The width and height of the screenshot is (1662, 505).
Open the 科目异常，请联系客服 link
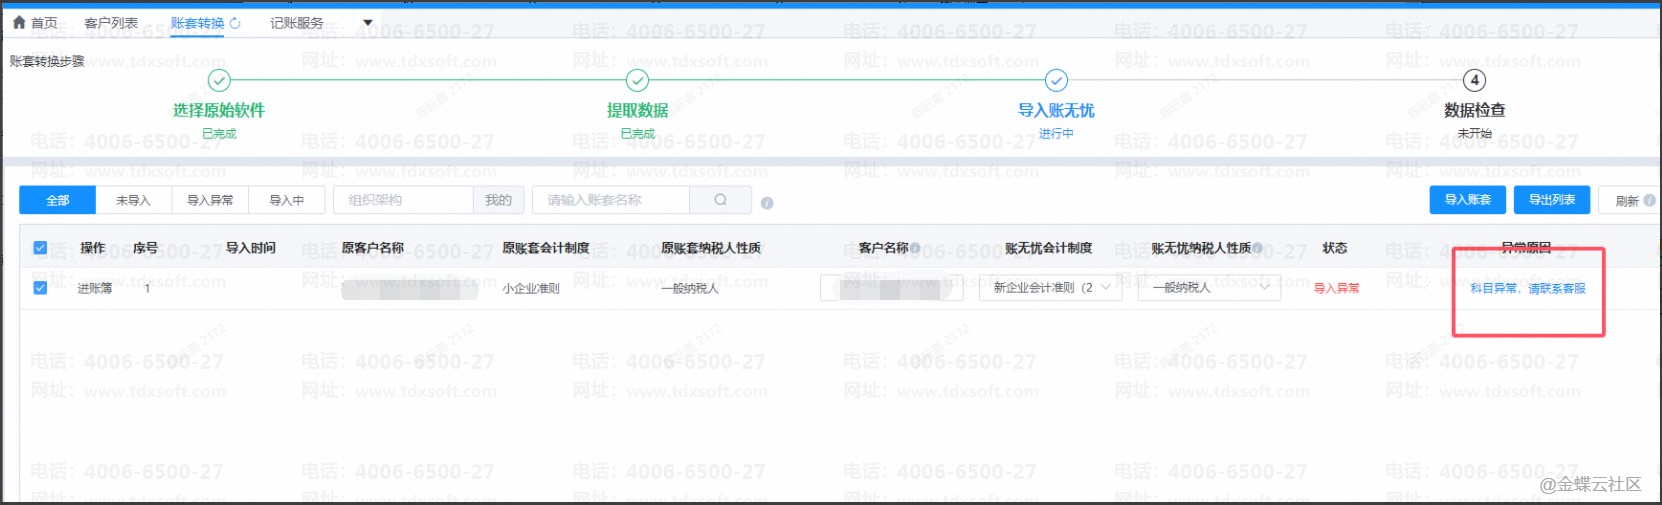tap(1527, 288)
